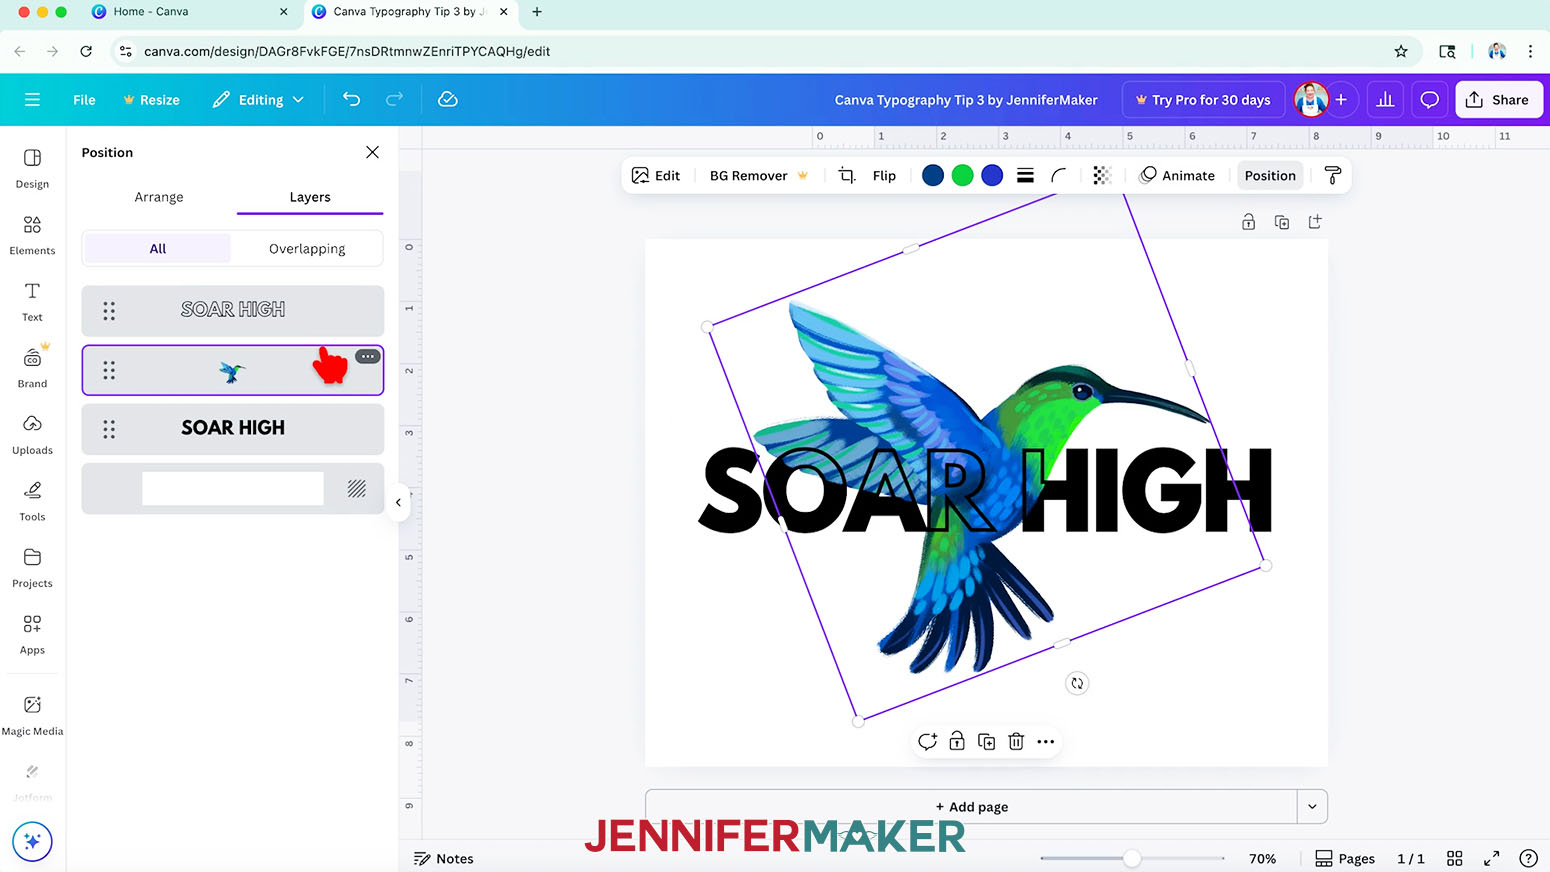
Task: Open the Uploads sidebar panel
Action: (32, 434)
